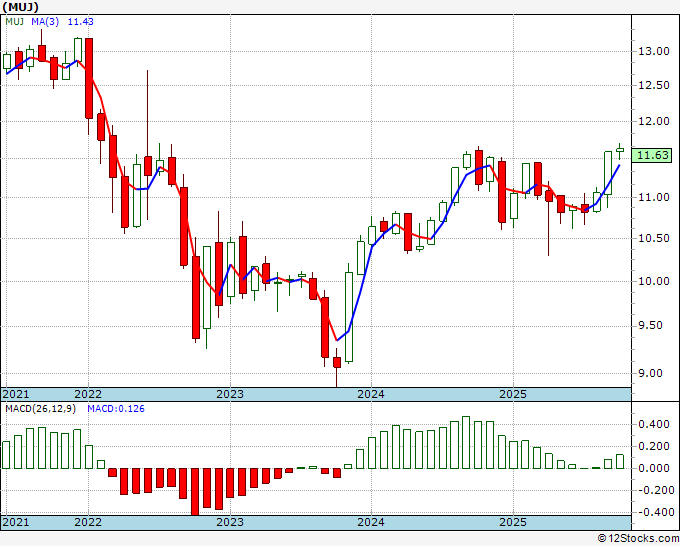680x546 pixels.
Task: Click 2024 on the price chart timeline
Action: tap(371, 394)
